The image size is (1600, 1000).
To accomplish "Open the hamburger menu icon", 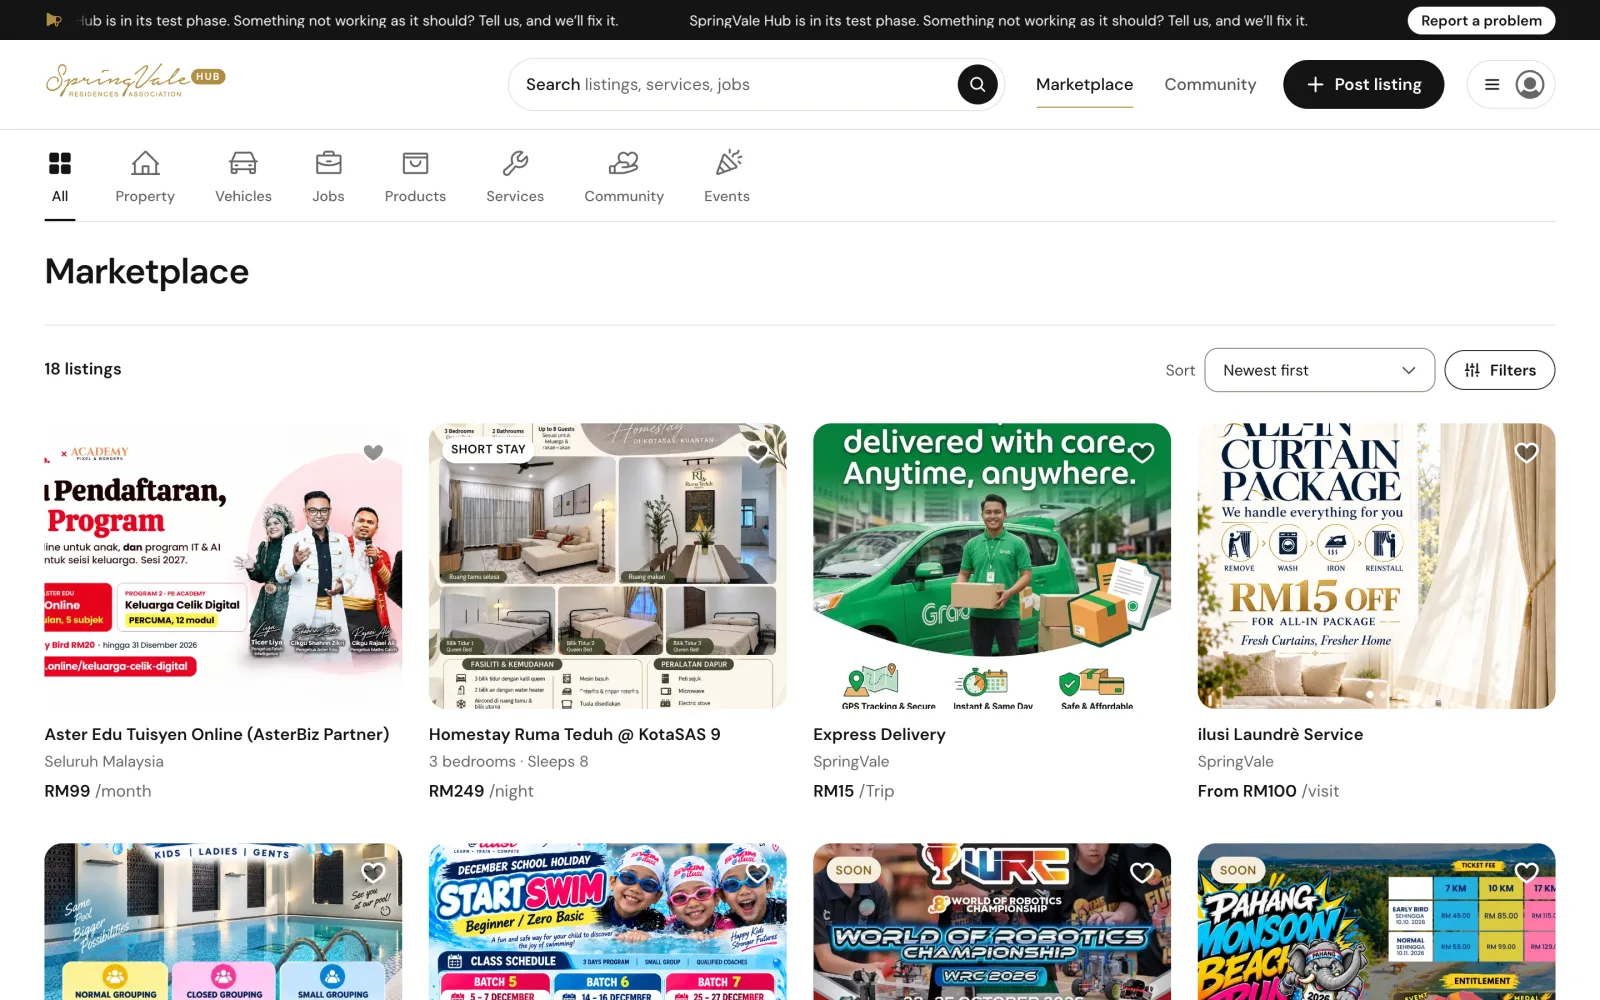I will [1492, 85].
